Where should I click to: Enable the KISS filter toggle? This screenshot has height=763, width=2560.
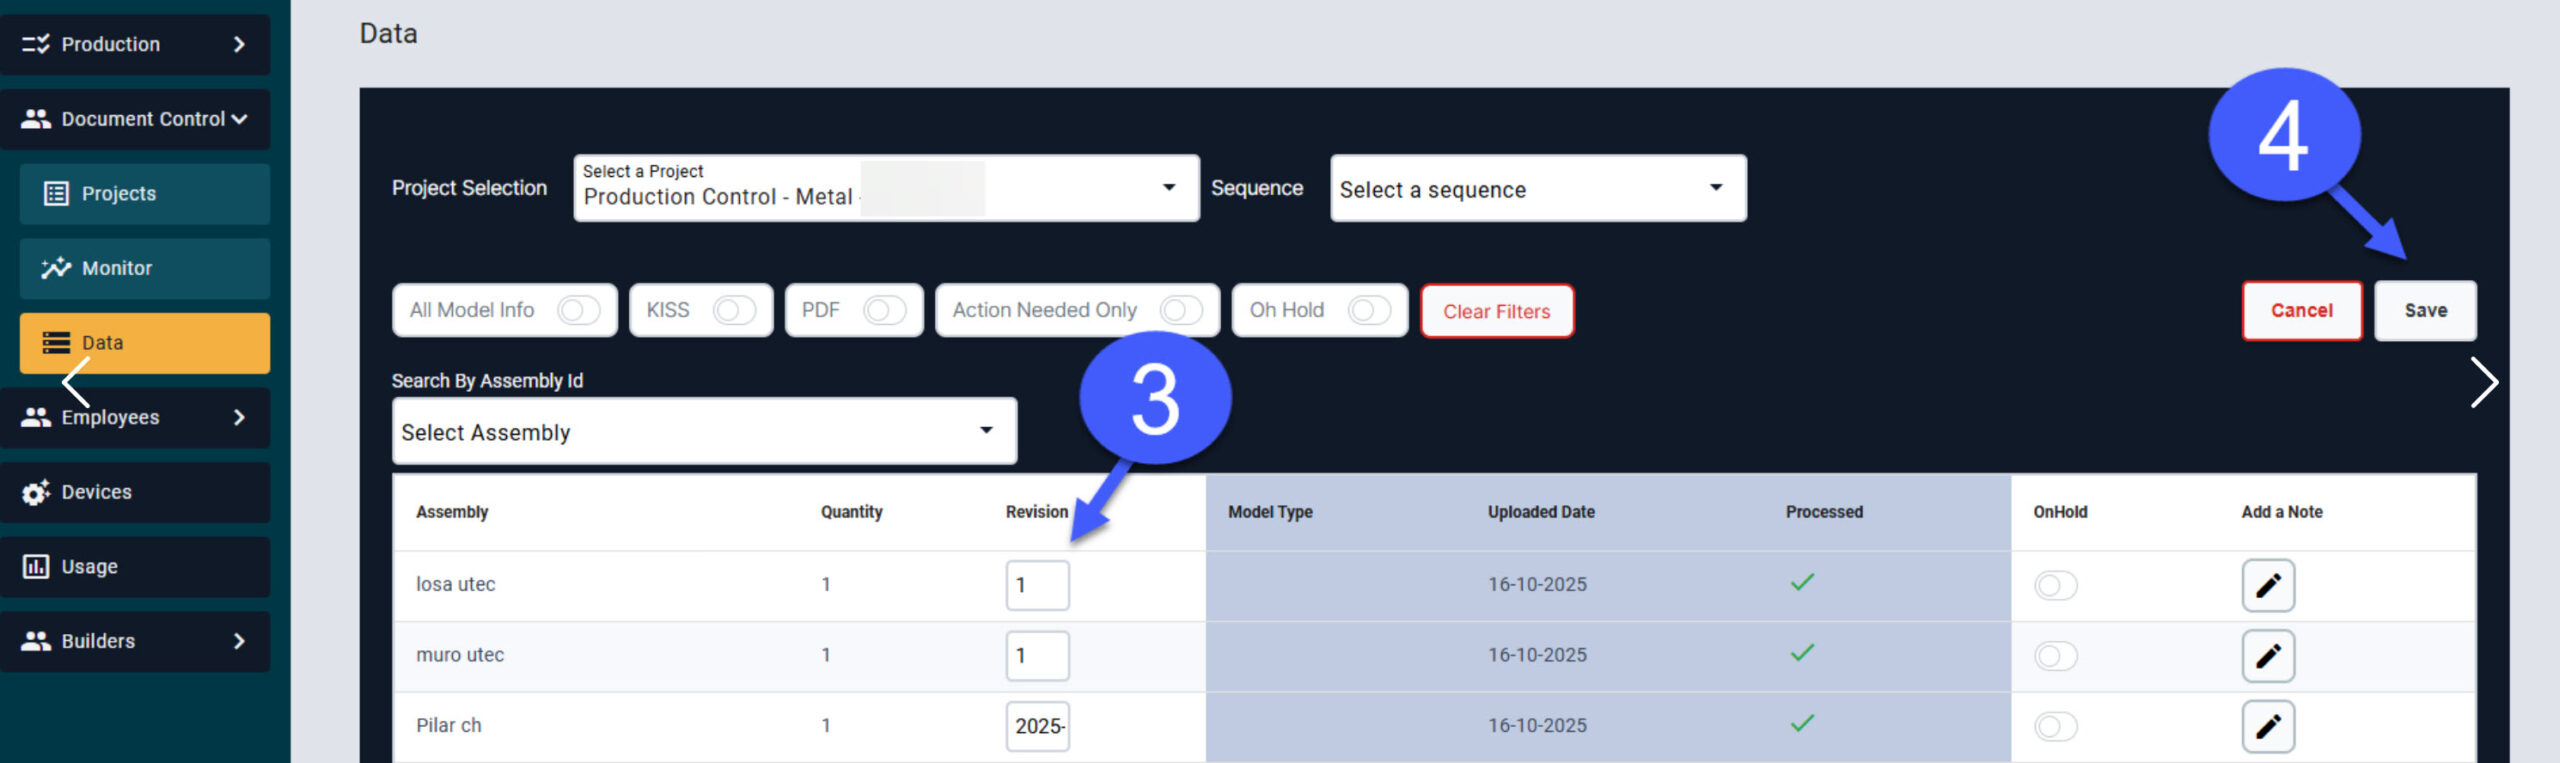point(733,310)
